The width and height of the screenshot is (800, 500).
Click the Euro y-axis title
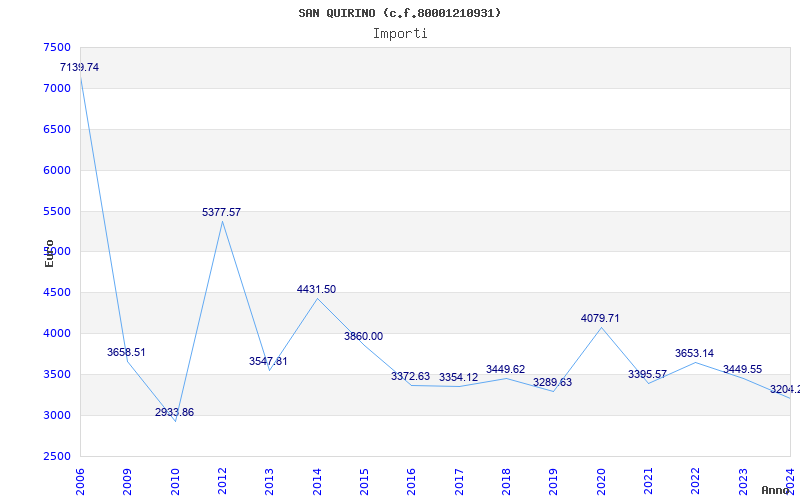click(x=49, y=253)
